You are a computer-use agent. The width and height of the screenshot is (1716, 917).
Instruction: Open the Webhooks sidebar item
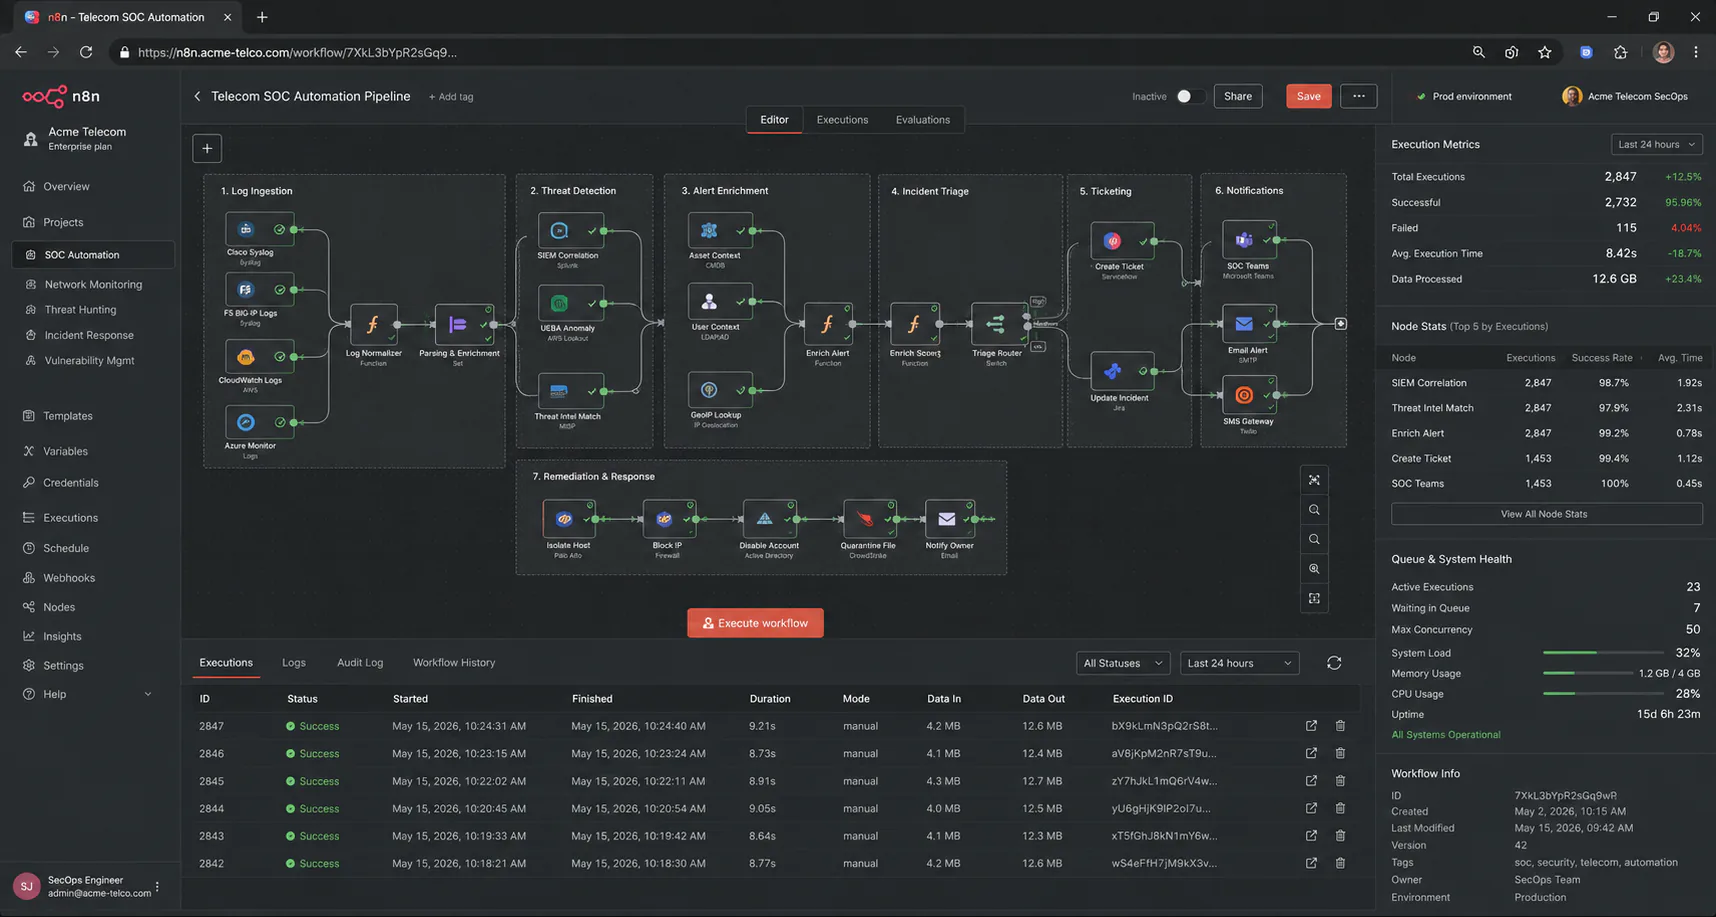69,578
